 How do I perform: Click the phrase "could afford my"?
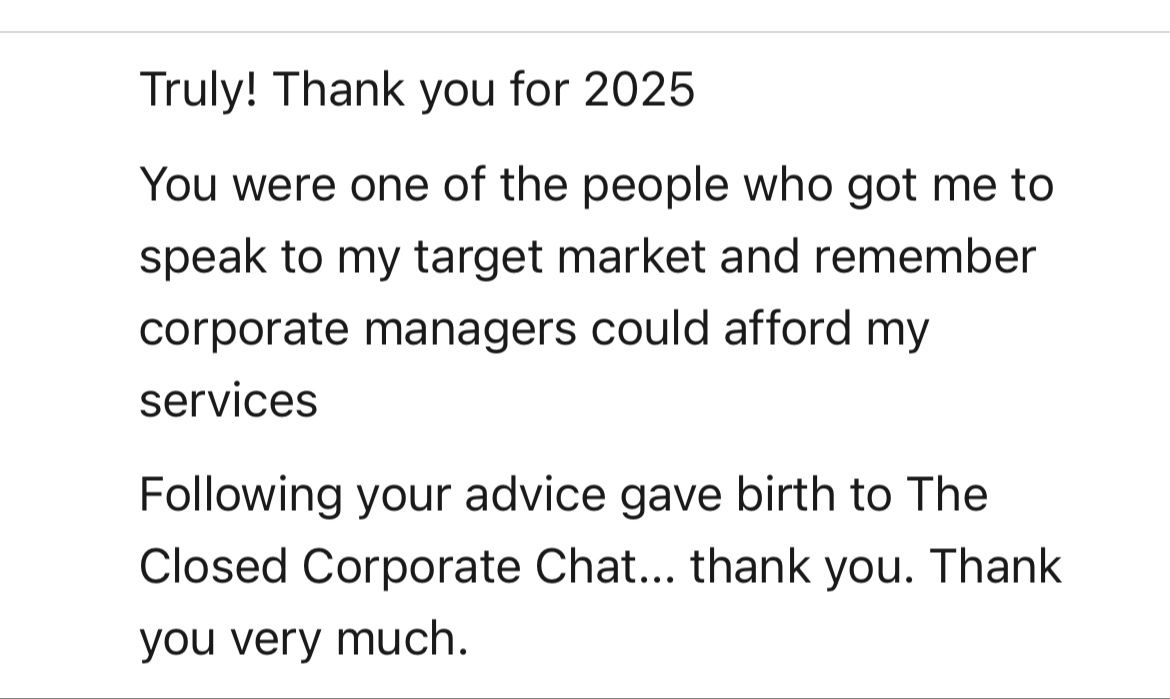tap(760, 330)
